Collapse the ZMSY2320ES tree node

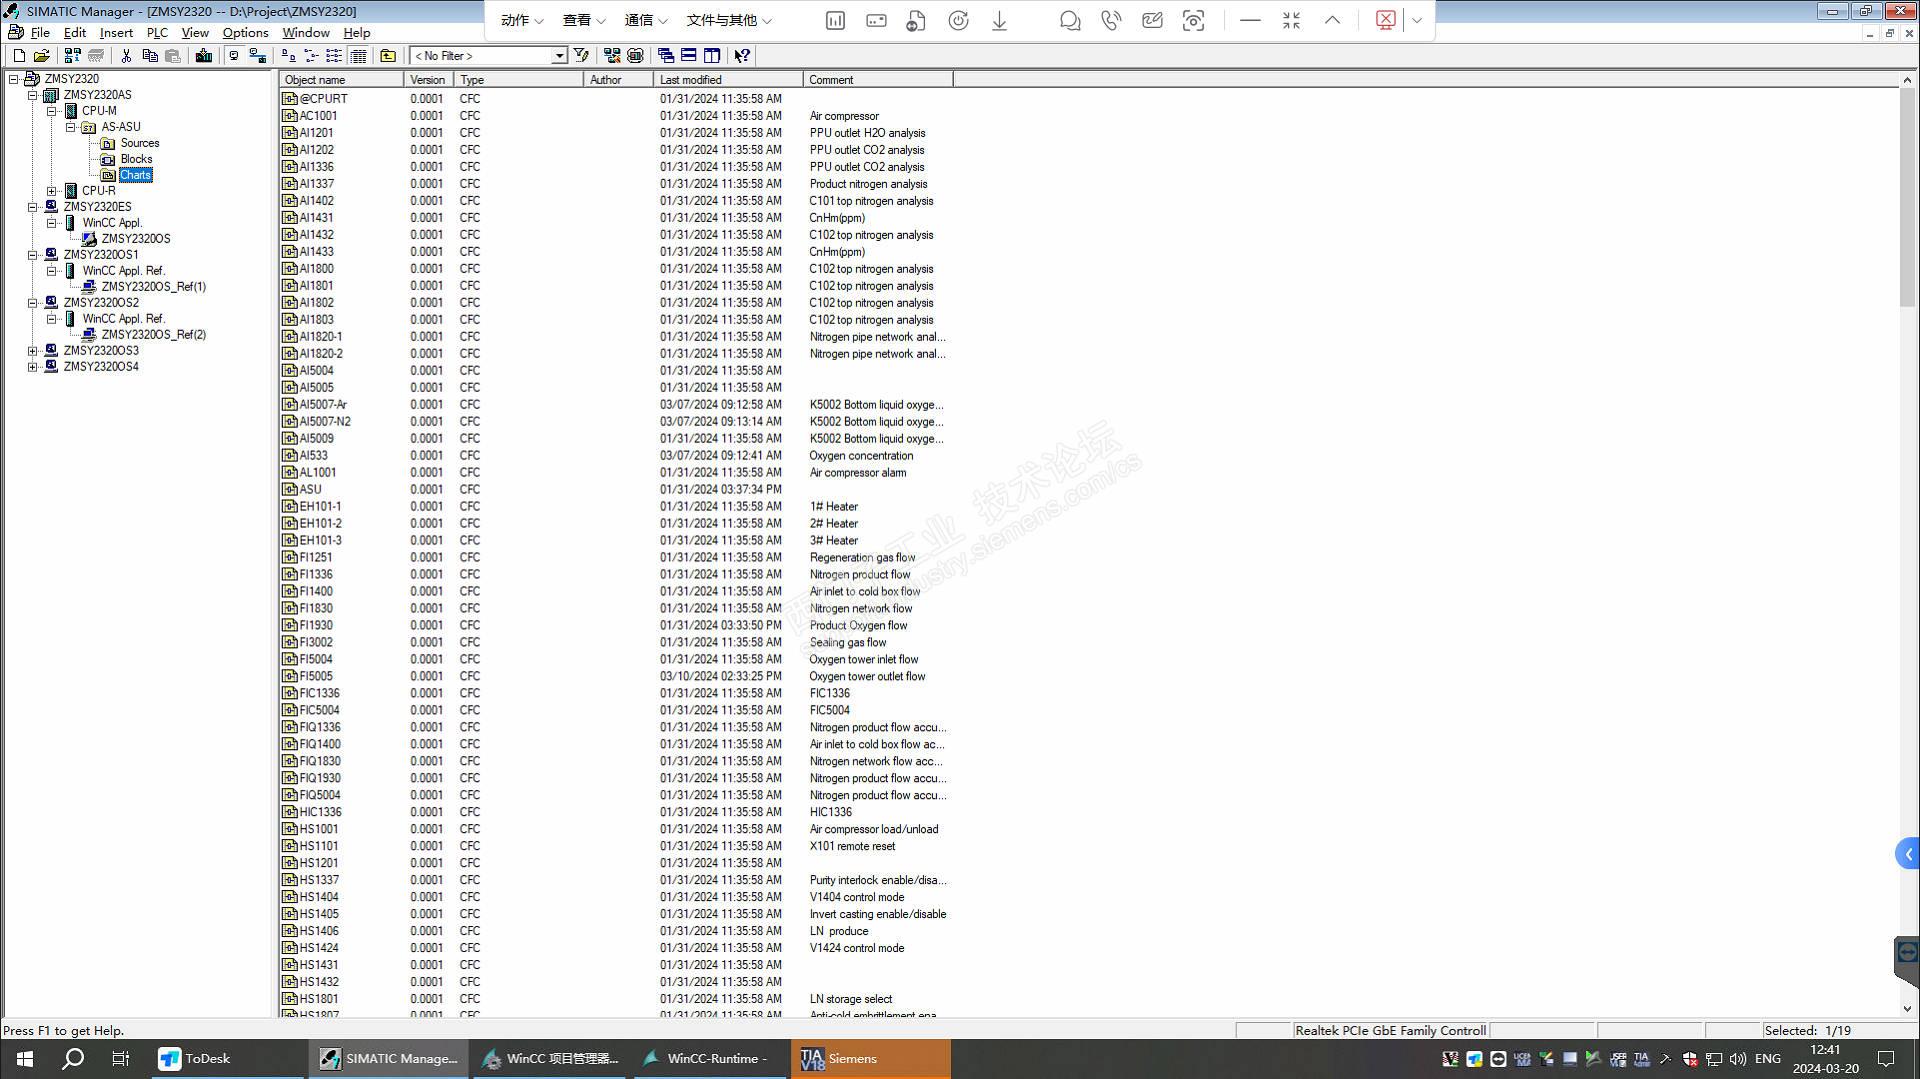33,207
